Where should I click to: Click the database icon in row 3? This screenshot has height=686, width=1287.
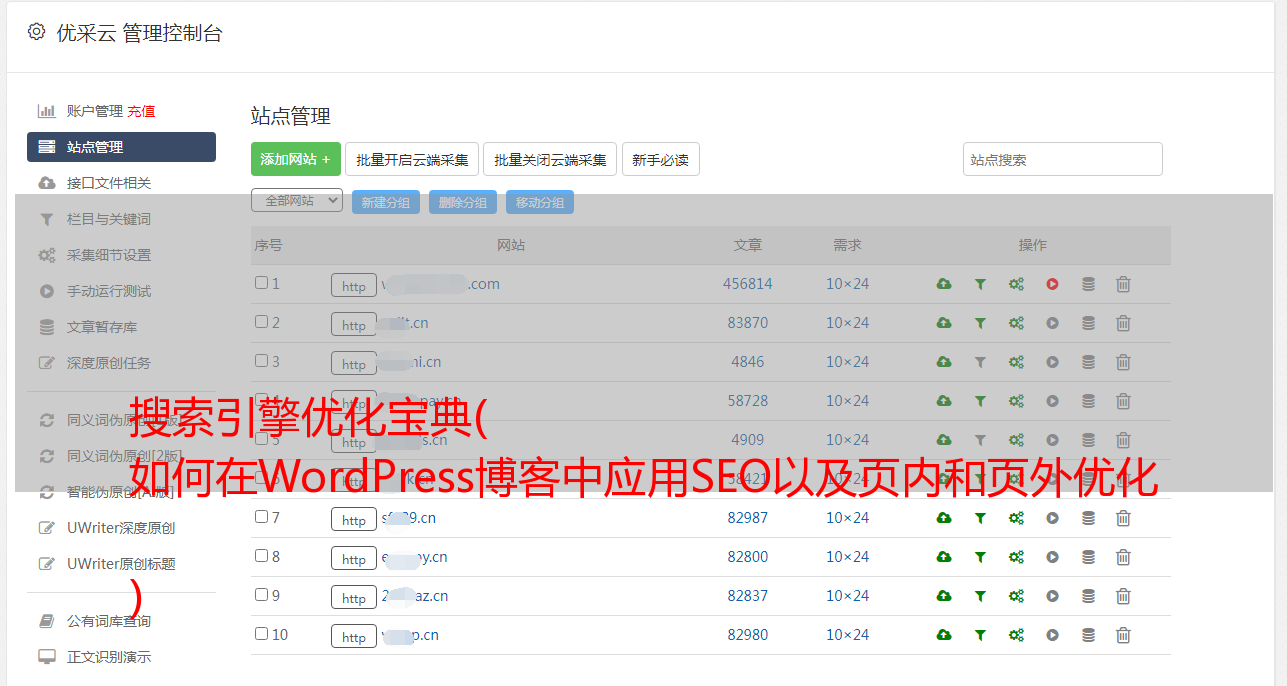(x=1088, y=362)
